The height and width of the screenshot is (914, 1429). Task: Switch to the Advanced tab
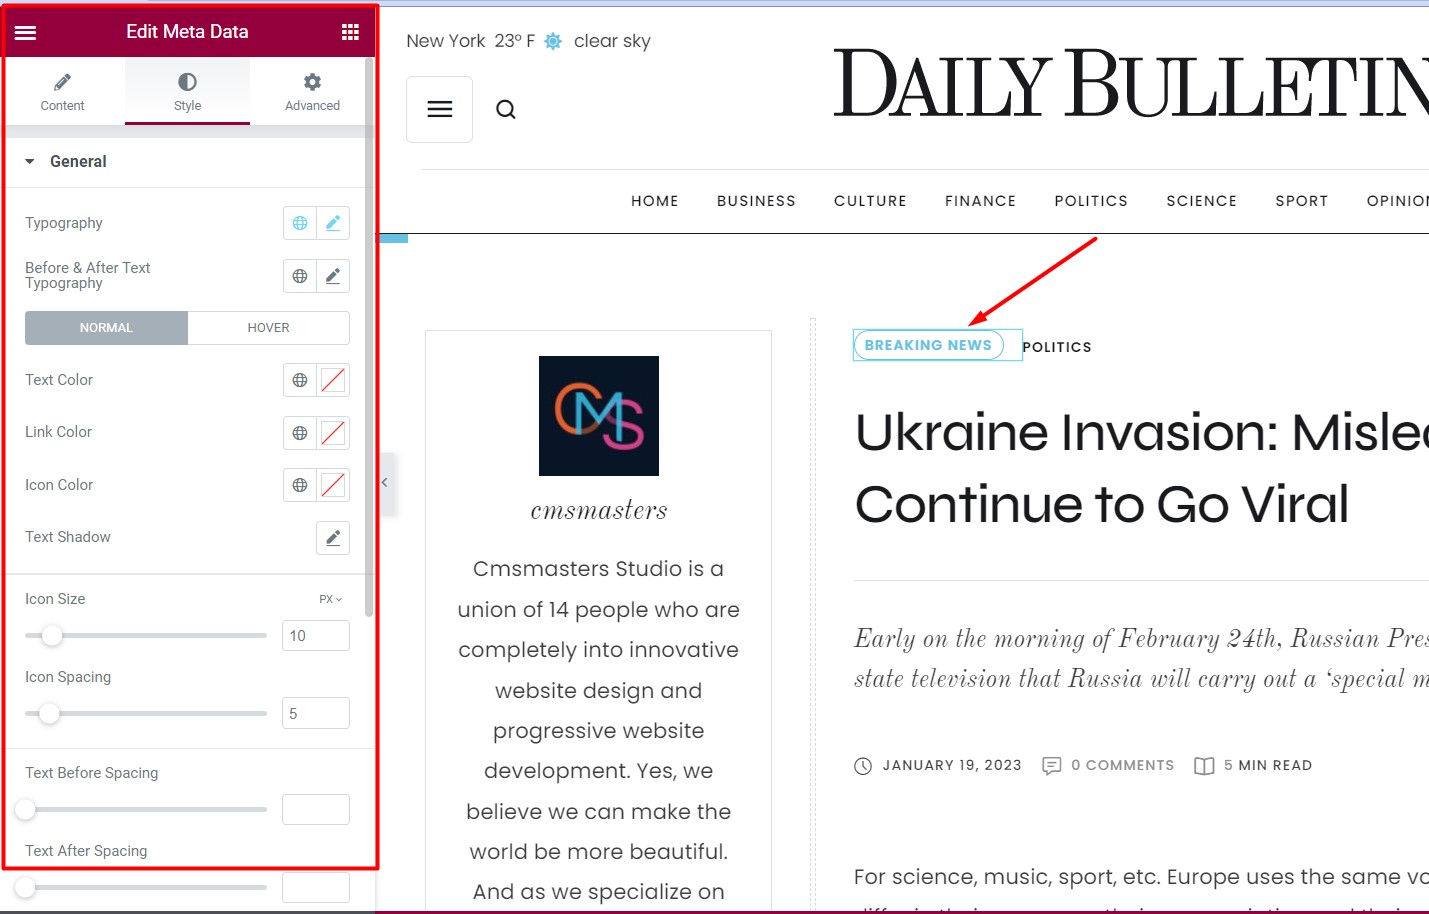tap(312, 91)
